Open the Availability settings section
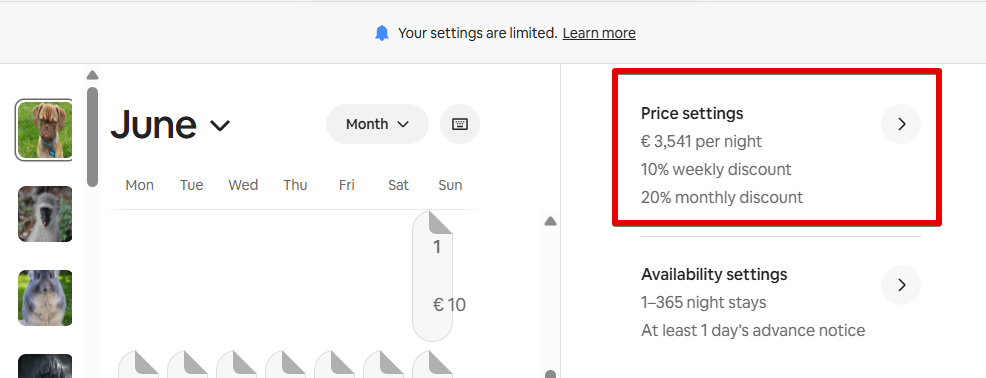Viewport: 986px width, 378px height. click(x=780, y=303)
